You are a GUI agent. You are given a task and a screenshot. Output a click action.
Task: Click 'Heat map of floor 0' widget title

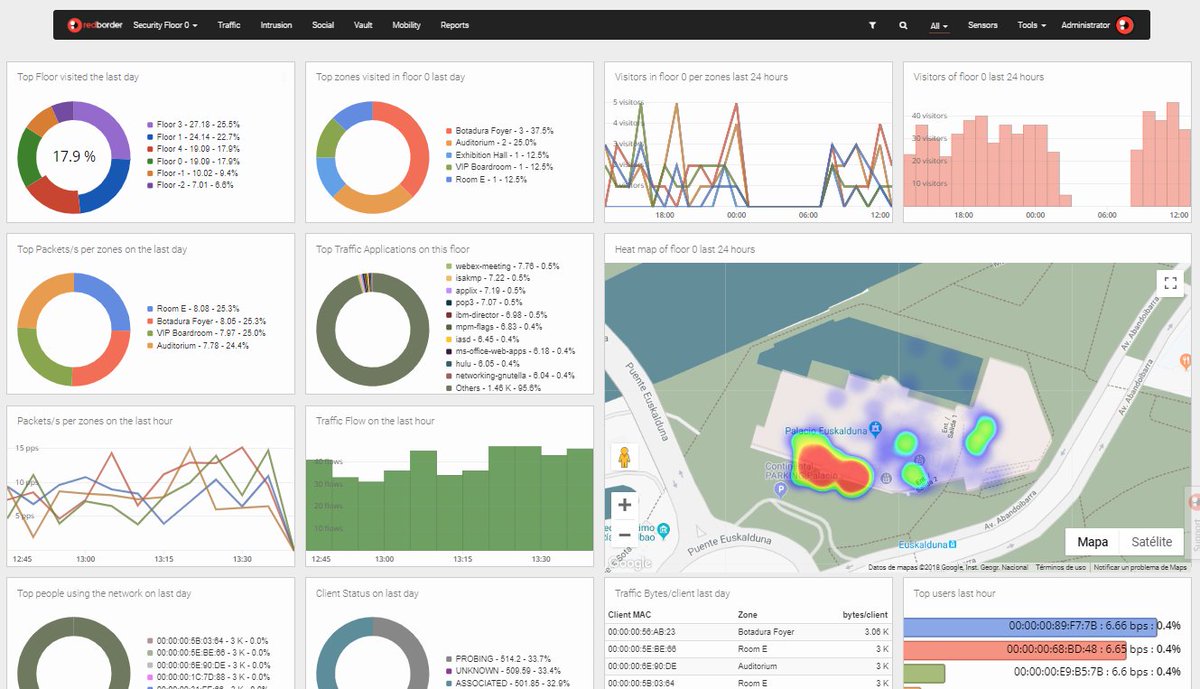click(x=685, y=249)
